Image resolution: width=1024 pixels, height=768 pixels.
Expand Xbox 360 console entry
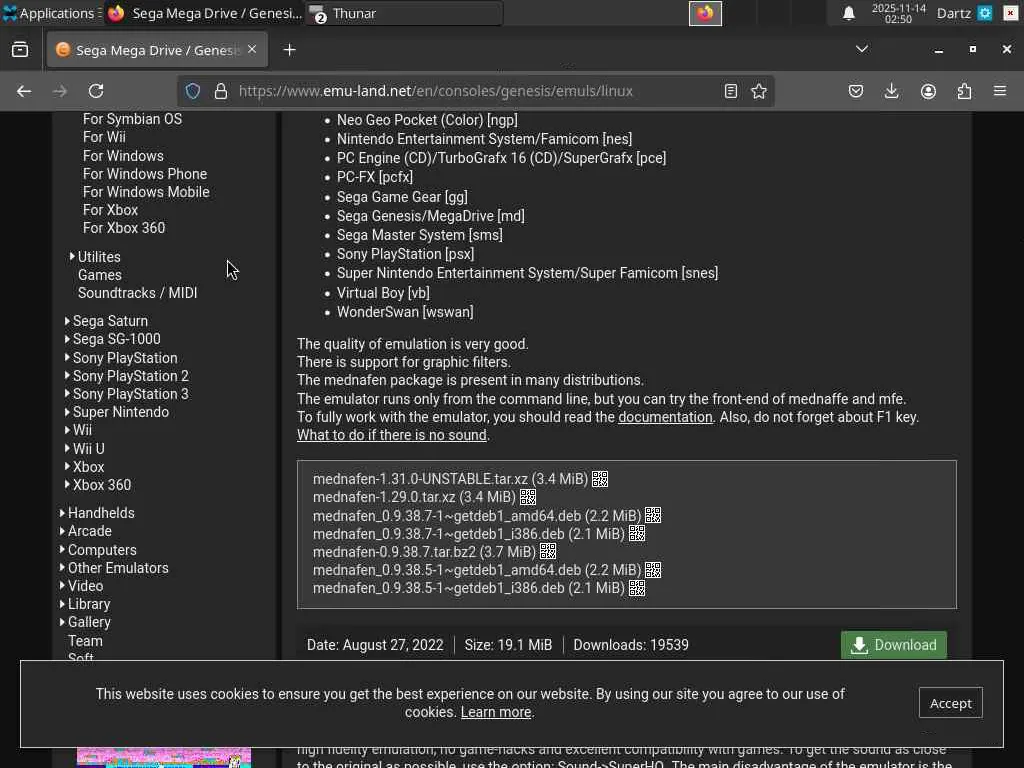67,485
